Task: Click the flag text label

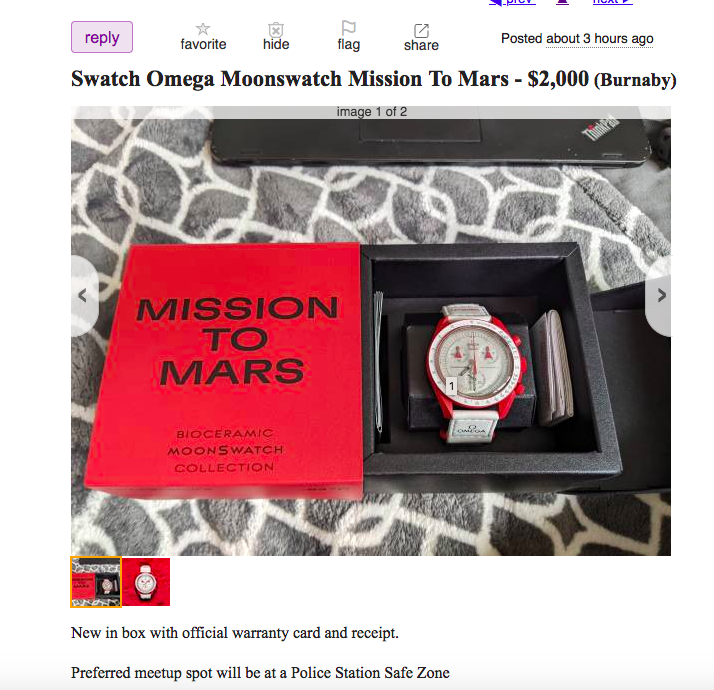Action: coord(348,45)
